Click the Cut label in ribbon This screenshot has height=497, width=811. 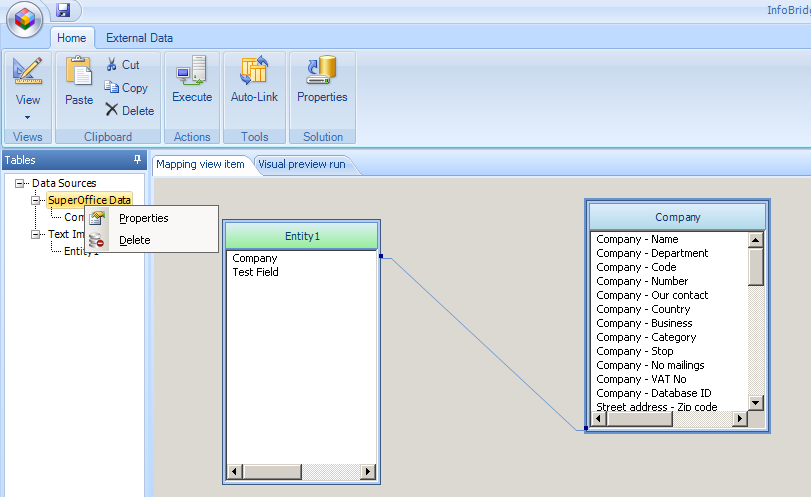130,65
